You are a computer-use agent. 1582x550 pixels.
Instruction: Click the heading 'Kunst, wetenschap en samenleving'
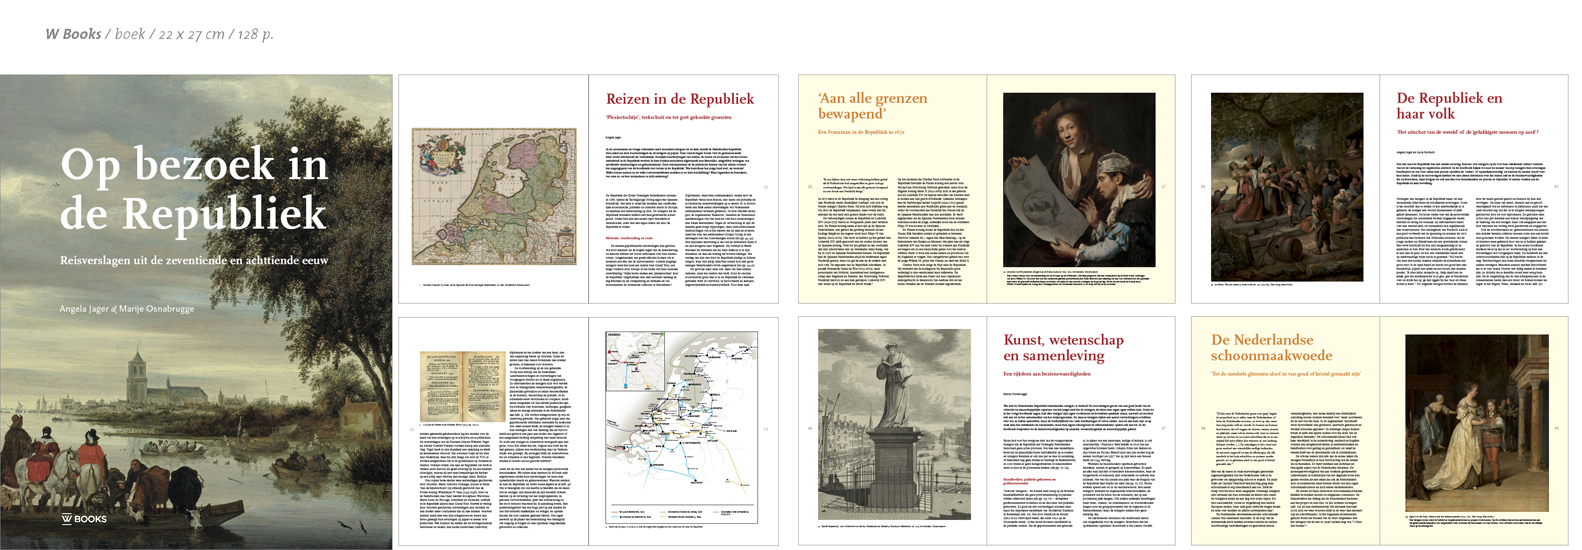tap(1064, 347)
